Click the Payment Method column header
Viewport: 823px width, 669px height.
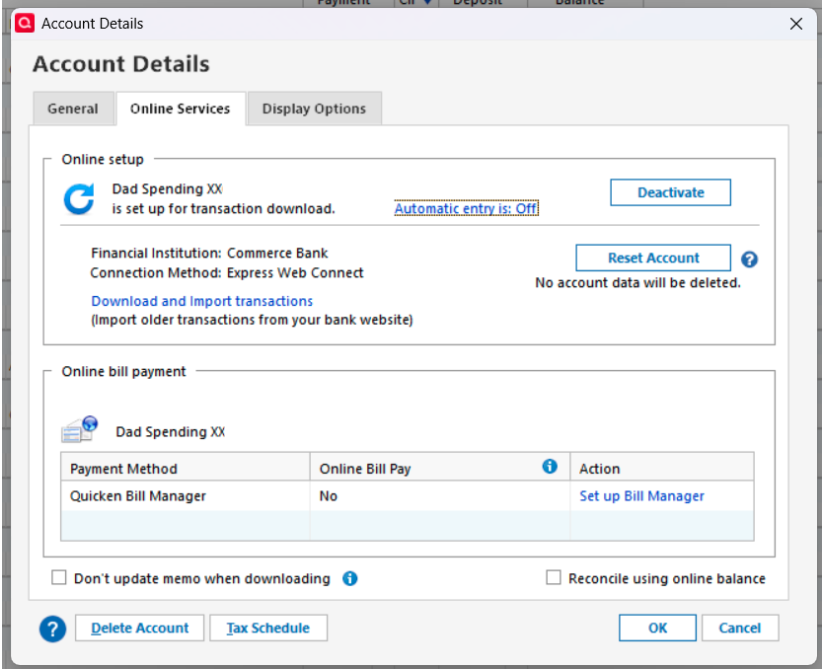tap(185, 467)
